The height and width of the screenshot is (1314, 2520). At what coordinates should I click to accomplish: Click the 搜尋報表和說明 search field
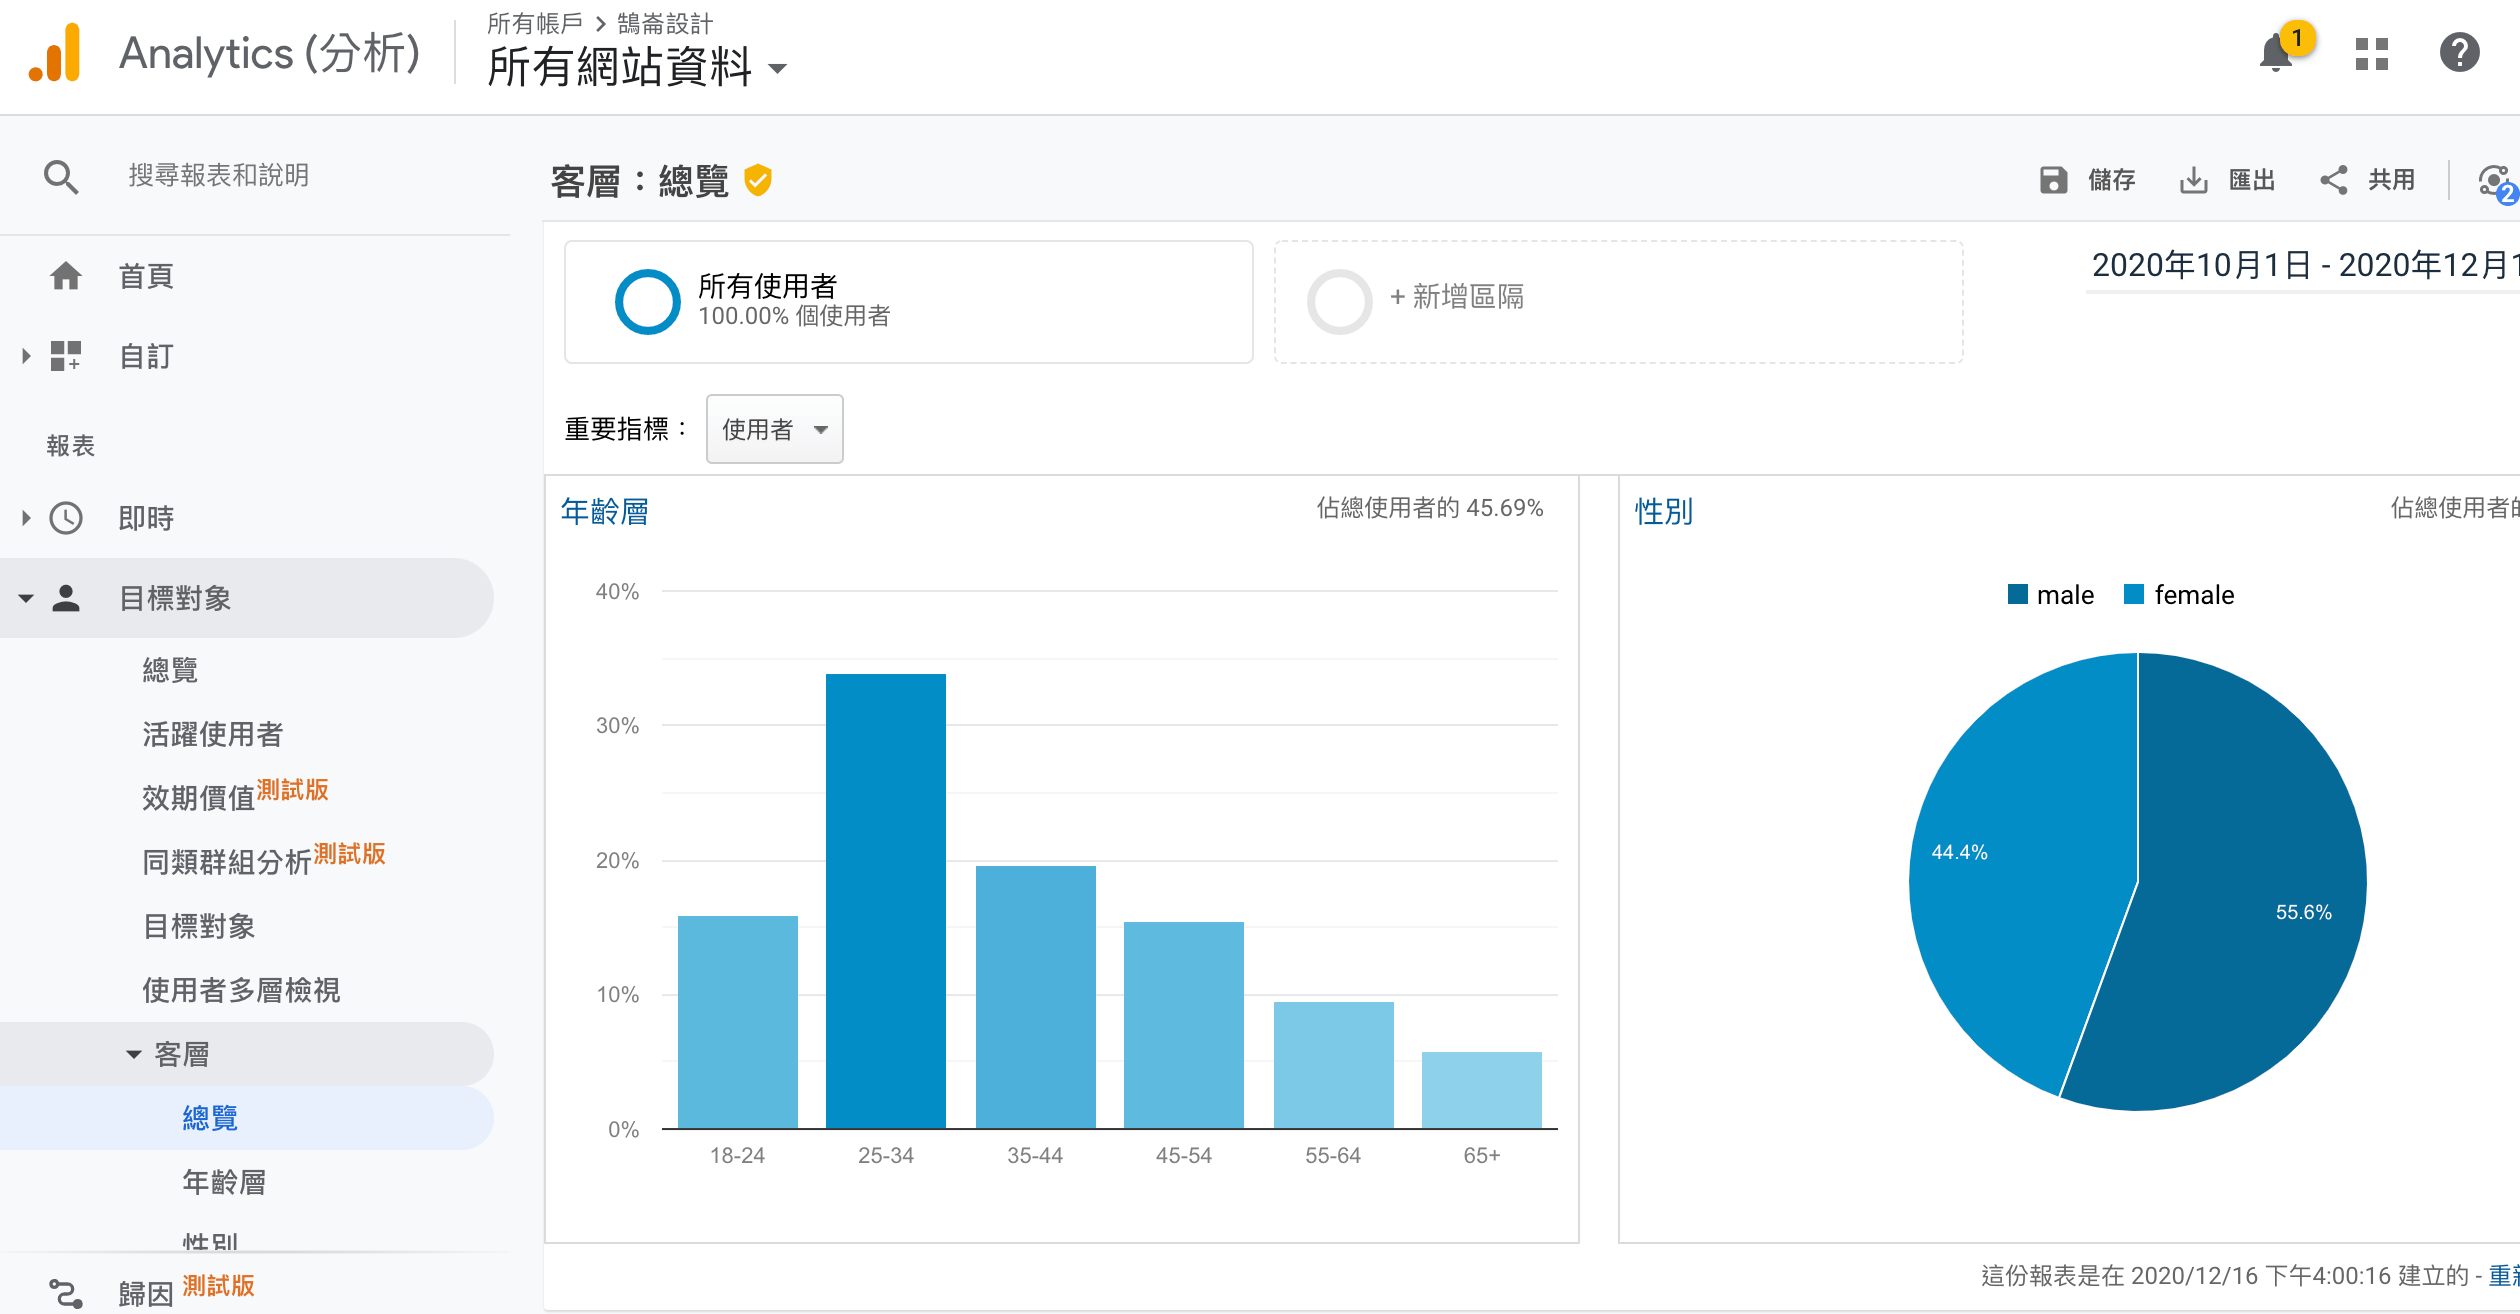[x=219, y=176]
